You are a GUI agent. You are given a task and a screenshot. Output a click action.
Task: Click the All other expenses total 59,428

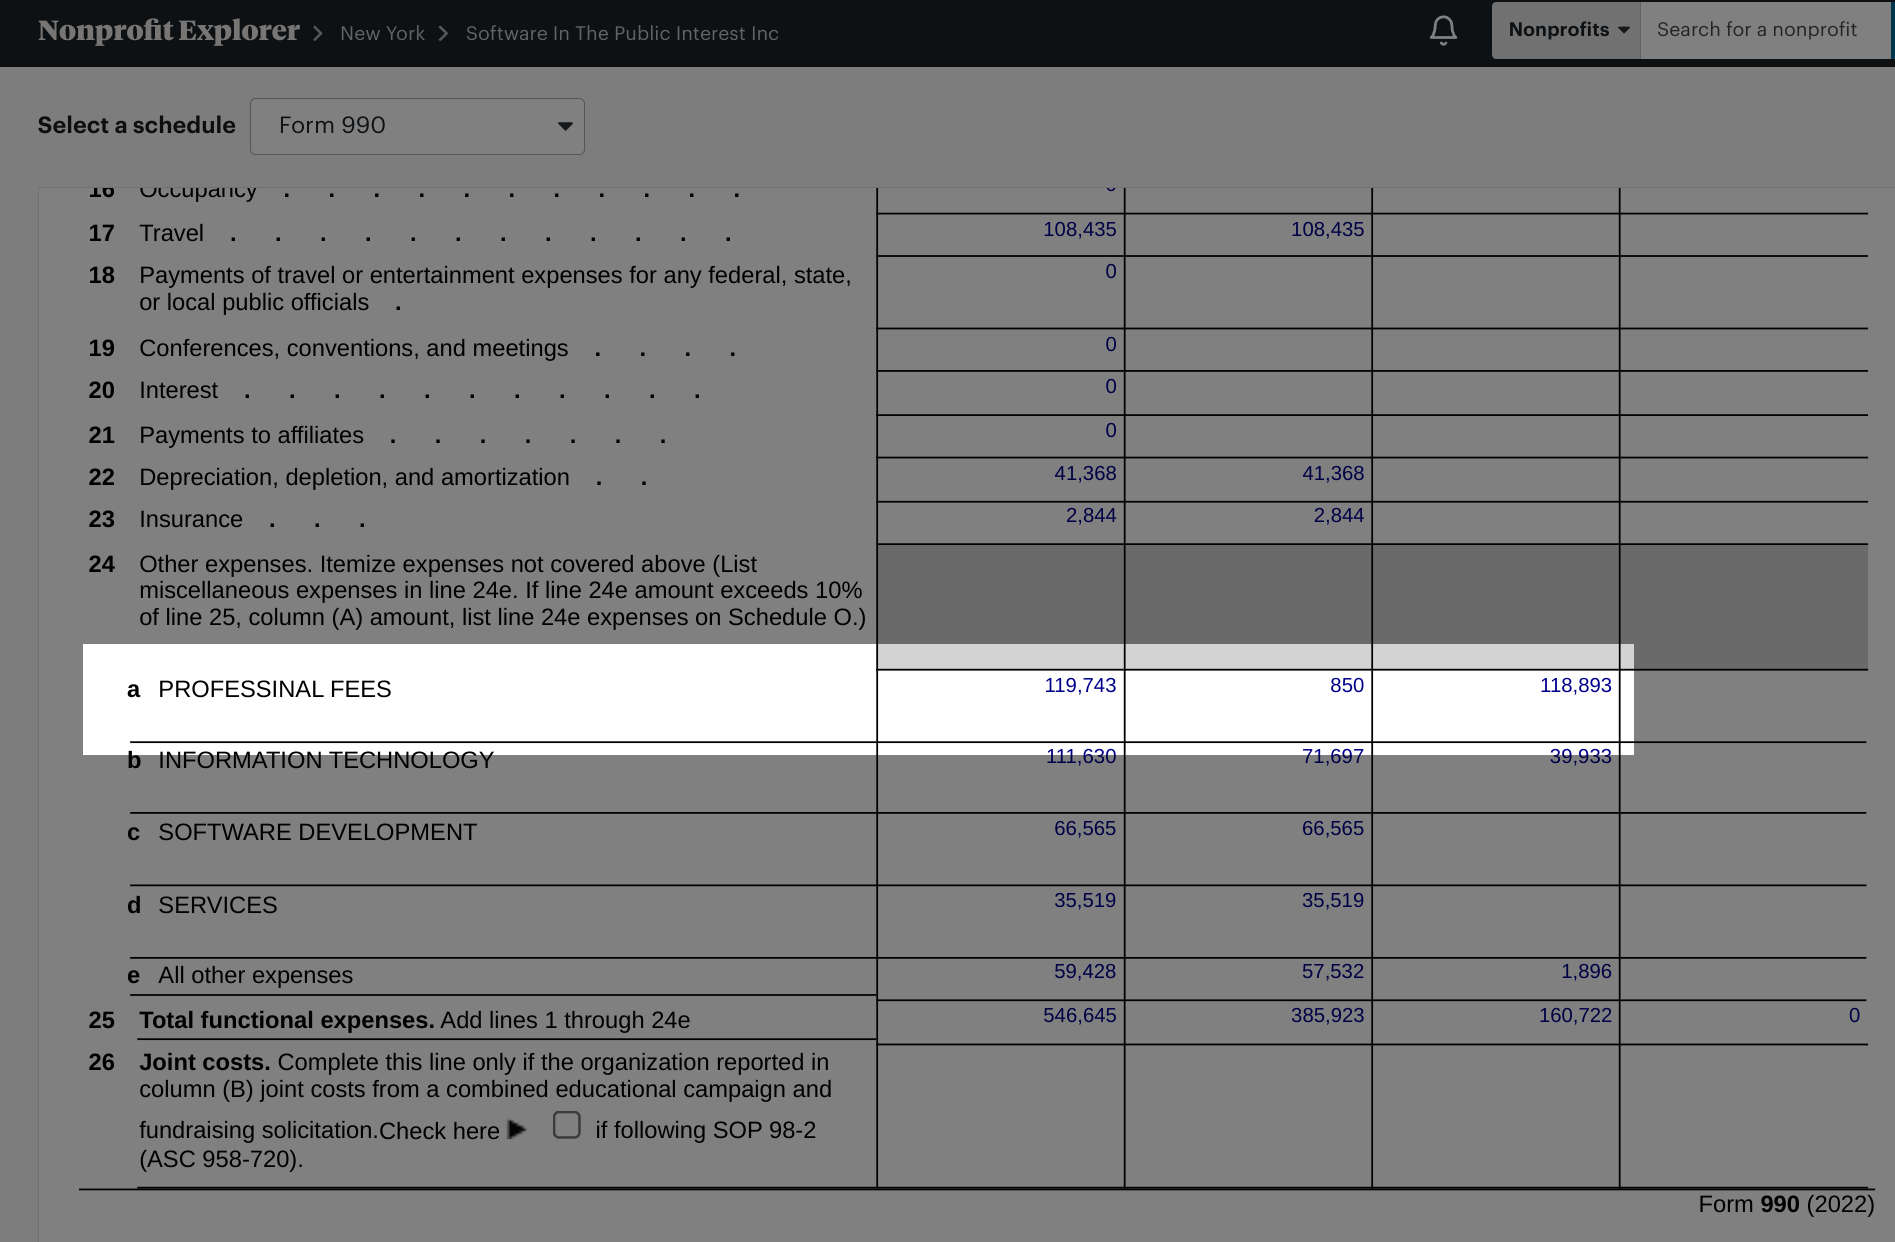tap(1084, 971)
